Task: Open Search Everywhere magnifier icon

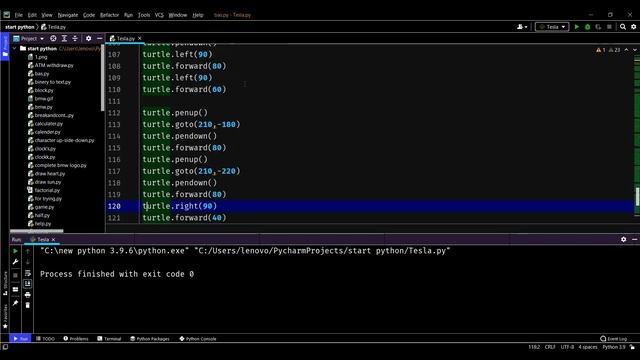Action: [x=623, y=27]
